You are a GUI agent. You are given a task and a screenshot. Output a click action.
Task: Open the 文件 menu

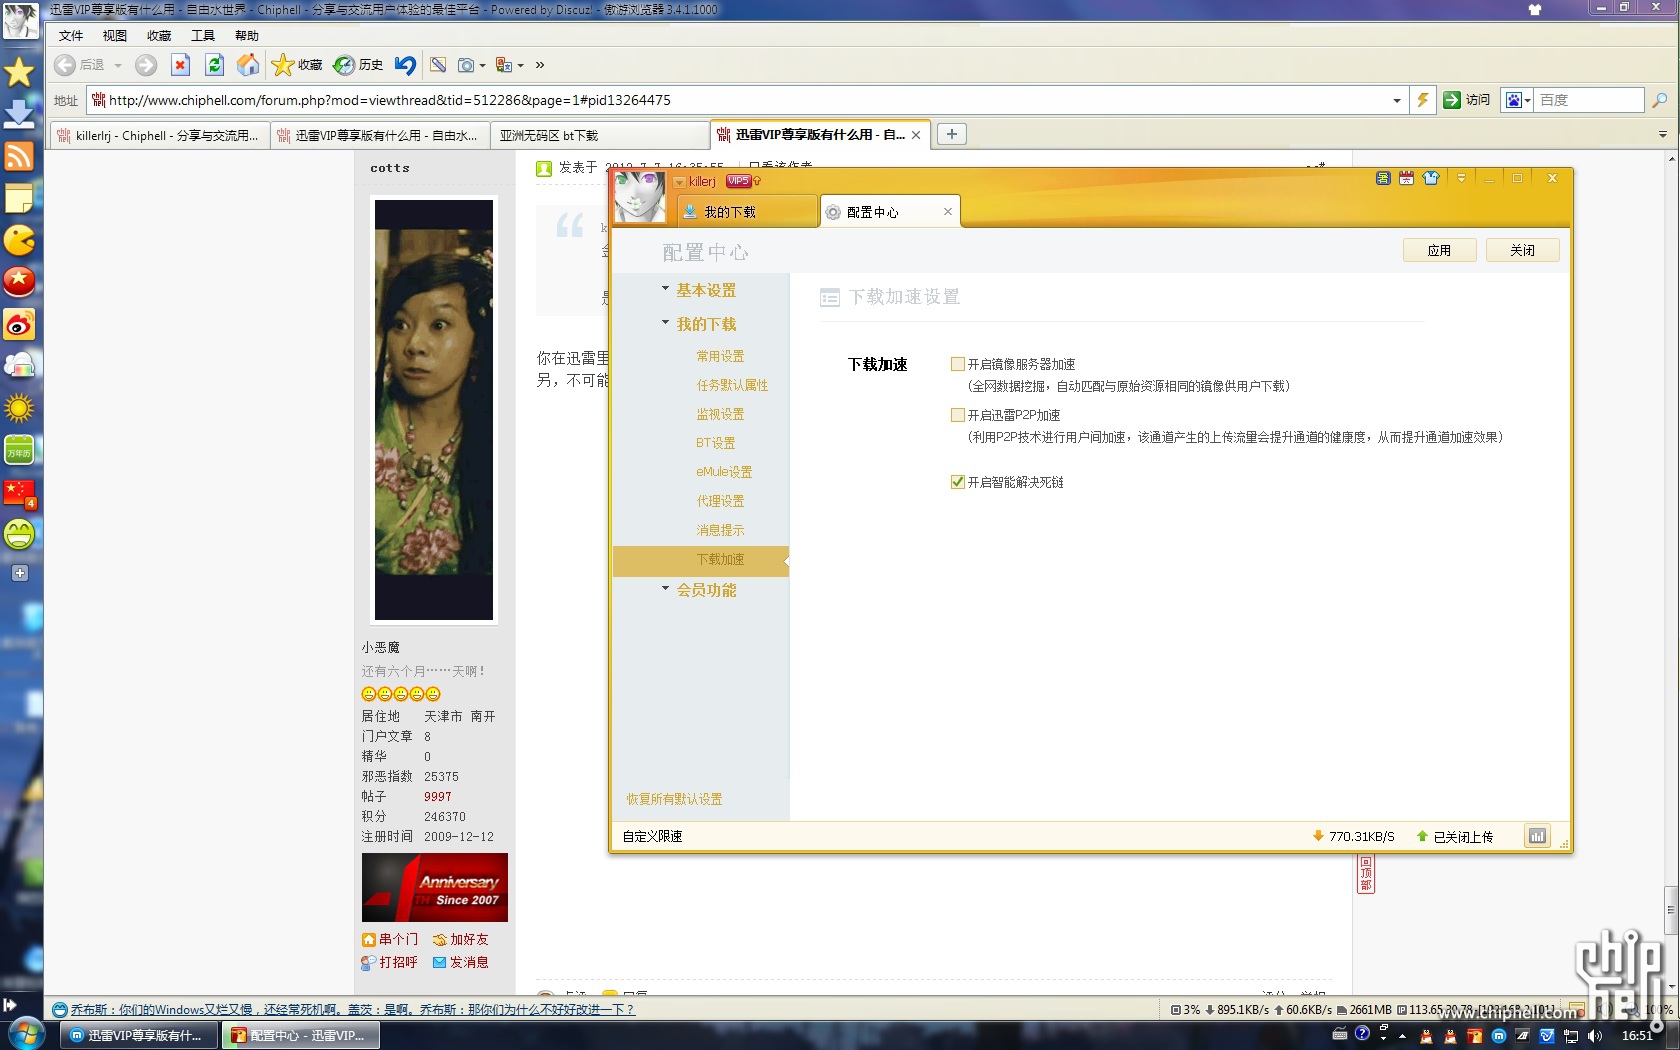71,36
